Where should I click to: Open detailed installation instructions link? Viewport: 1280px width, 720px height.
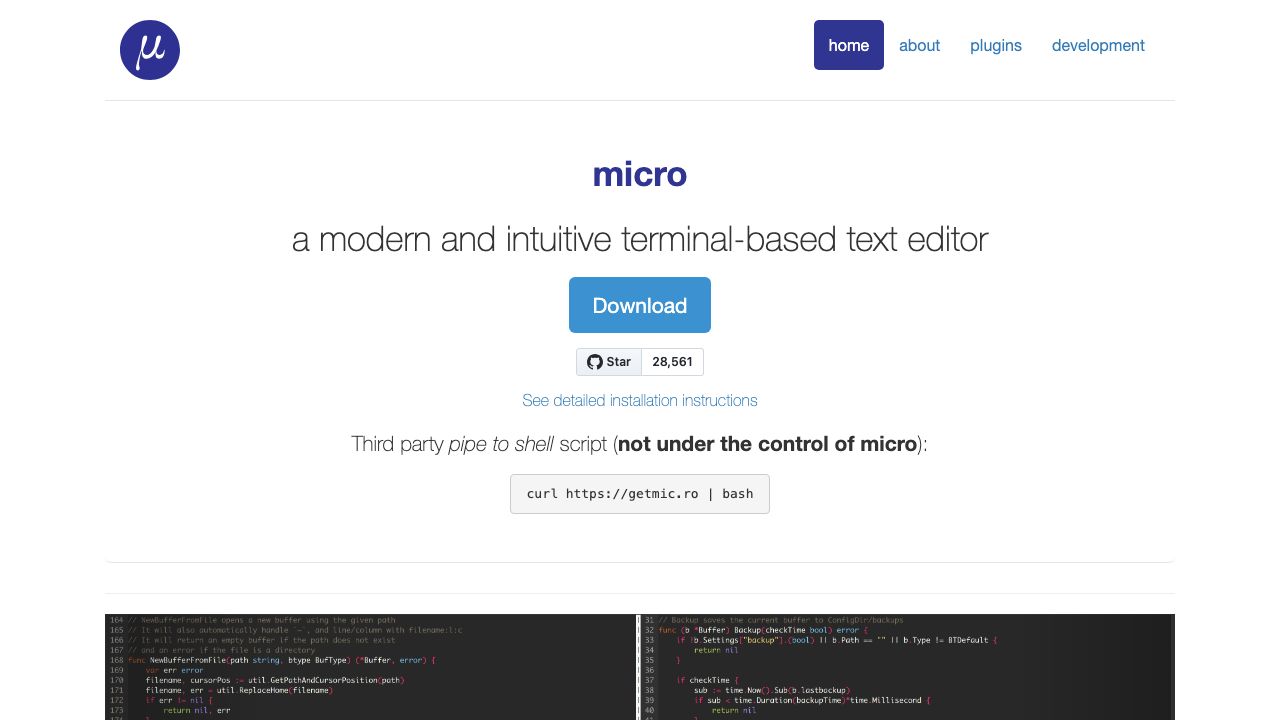tap(640, 400)
